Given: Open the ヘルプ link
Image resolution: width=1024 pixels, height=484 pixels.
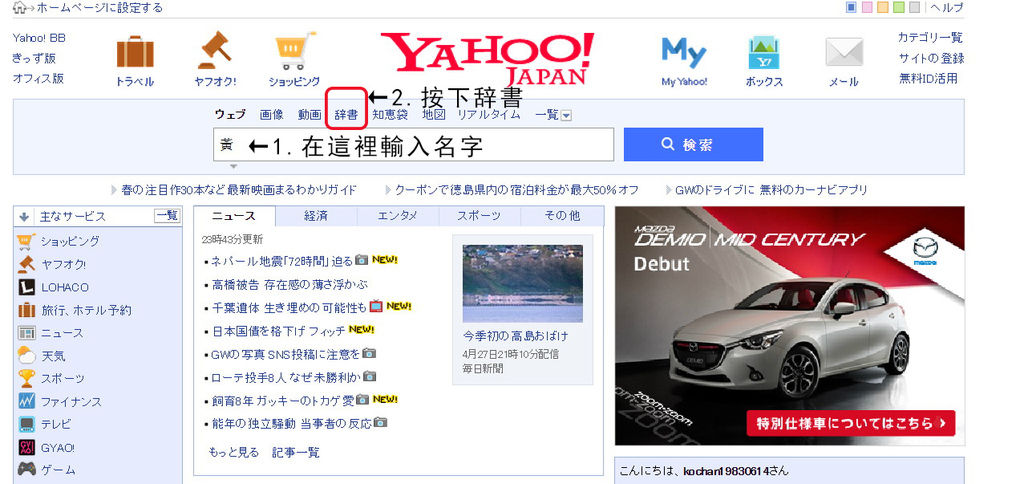Looking at the screenshot, I should pos(947,8).
